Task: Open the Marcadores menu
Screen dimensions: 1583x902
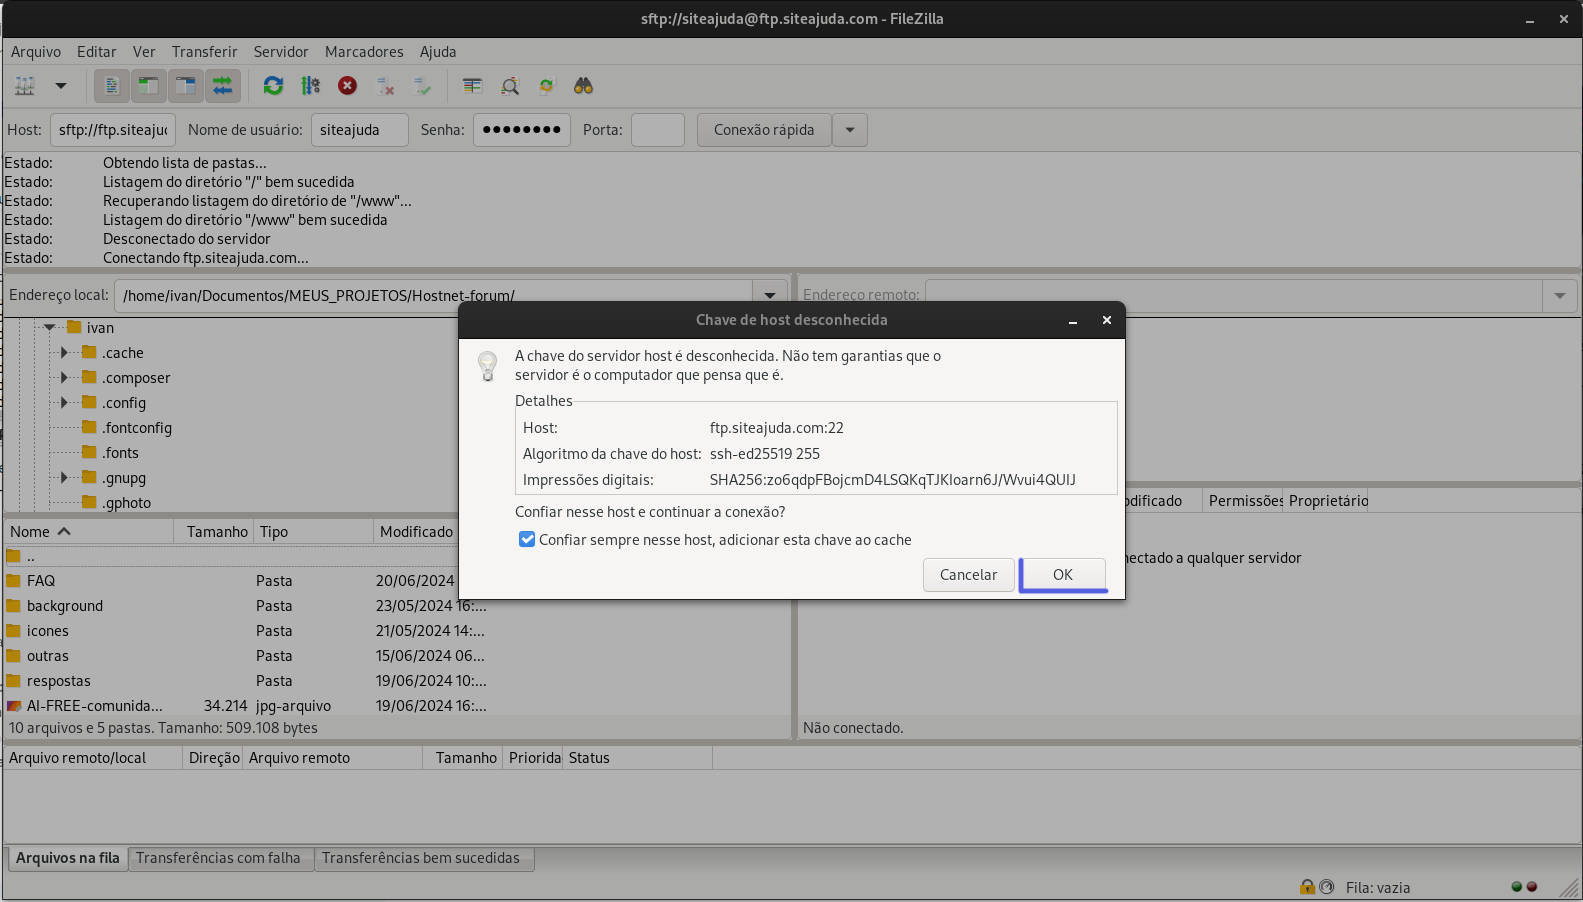Action: [364, 52]
